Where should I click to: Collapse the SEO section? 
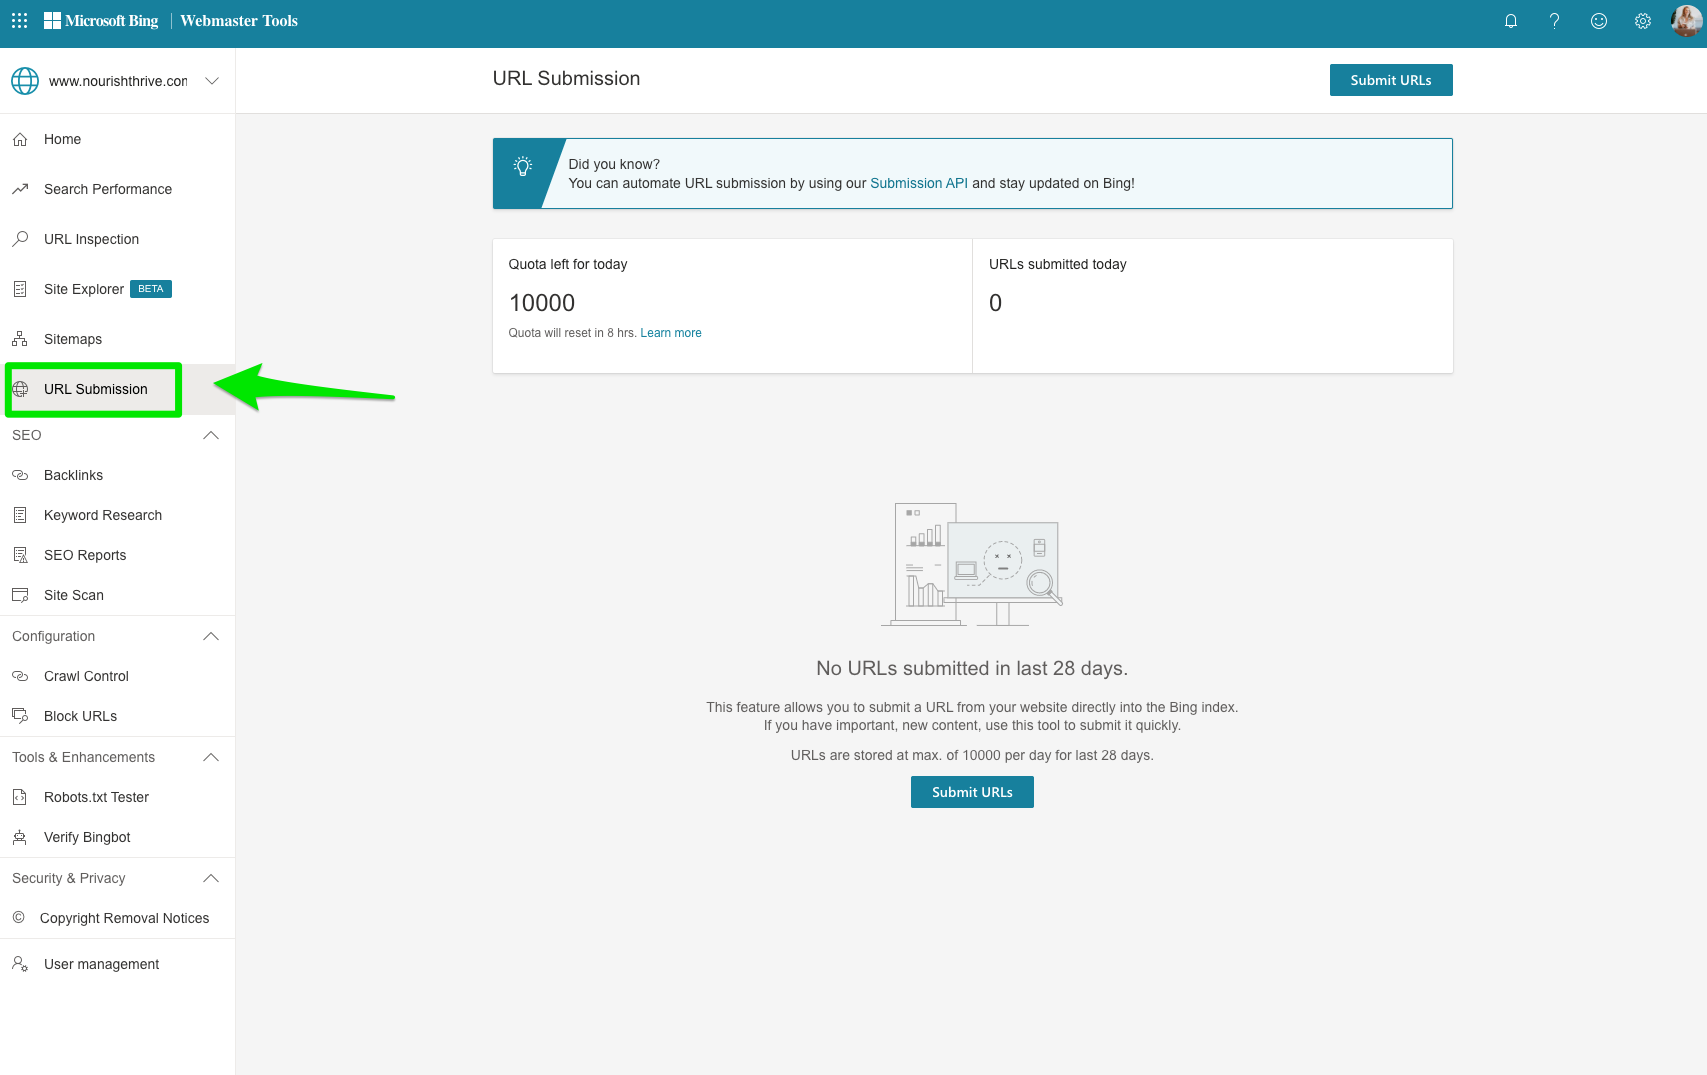tap(210, 435)
